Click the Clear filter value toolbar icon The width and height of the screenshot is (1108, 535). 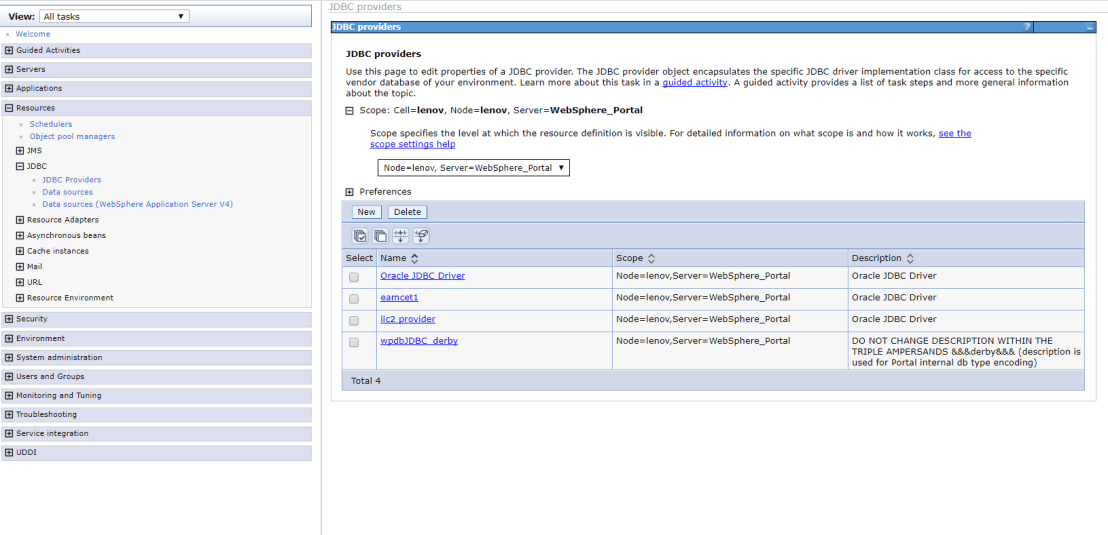[x=421, y=236]
